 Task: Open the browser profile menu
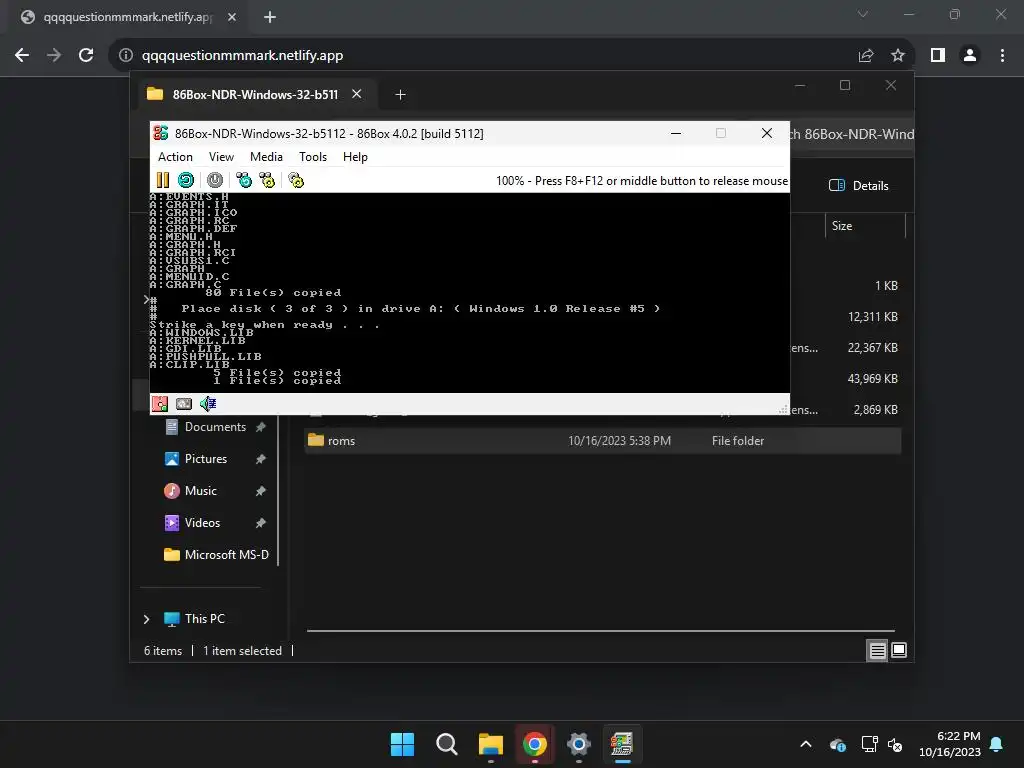point(970,56)
